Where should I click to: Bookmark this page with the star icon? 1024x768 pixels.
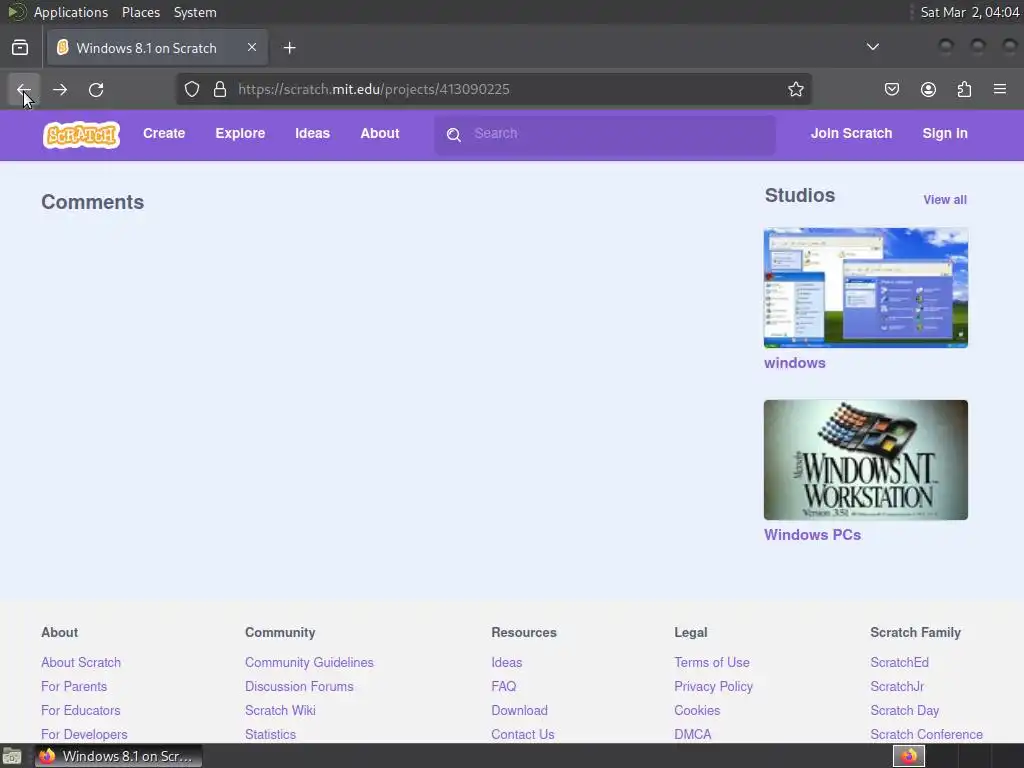pos(795,89)
